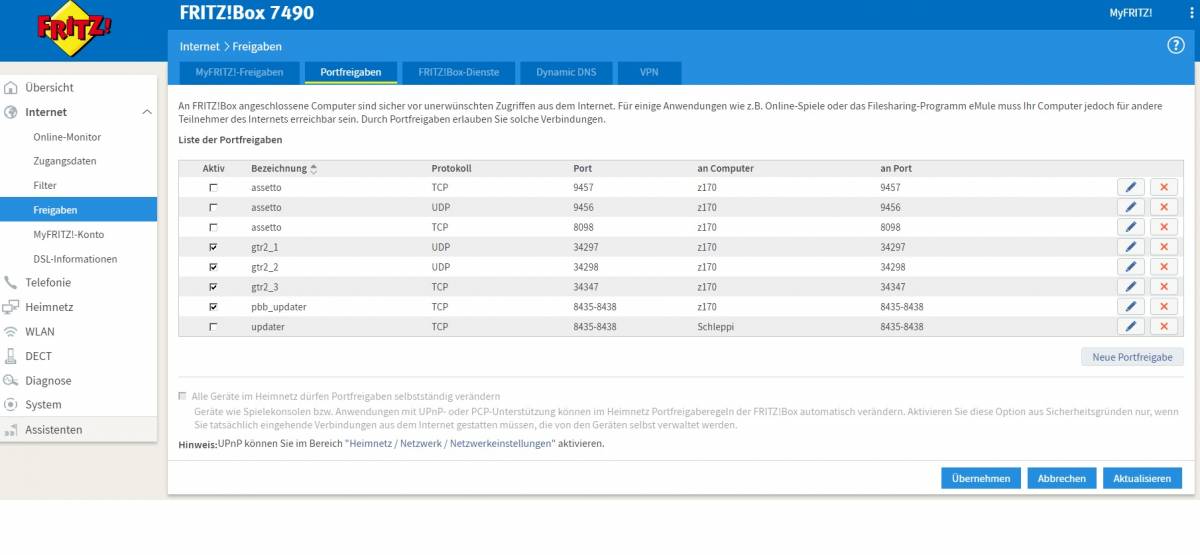
Task: Open the help question mark icon
Action: coord(1175,46)
